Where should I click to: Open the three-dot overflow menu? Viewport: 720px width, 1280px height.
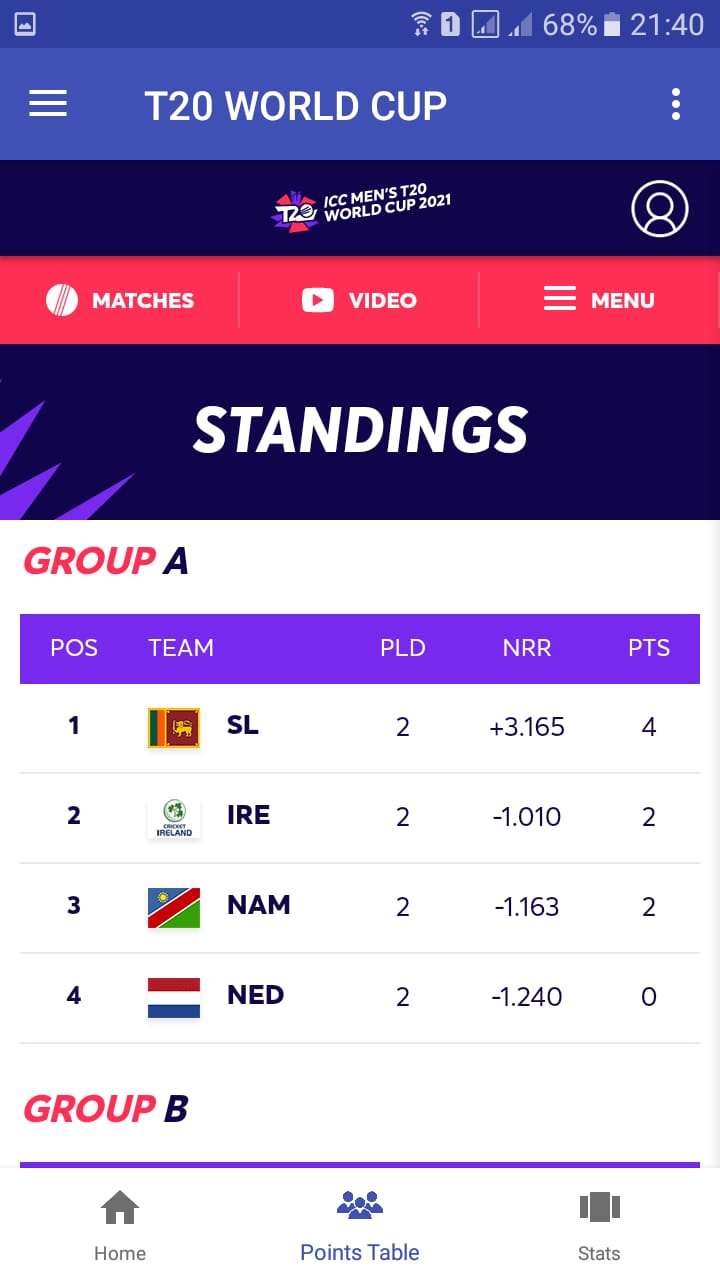pyautogui.click(x=676, y=104)
